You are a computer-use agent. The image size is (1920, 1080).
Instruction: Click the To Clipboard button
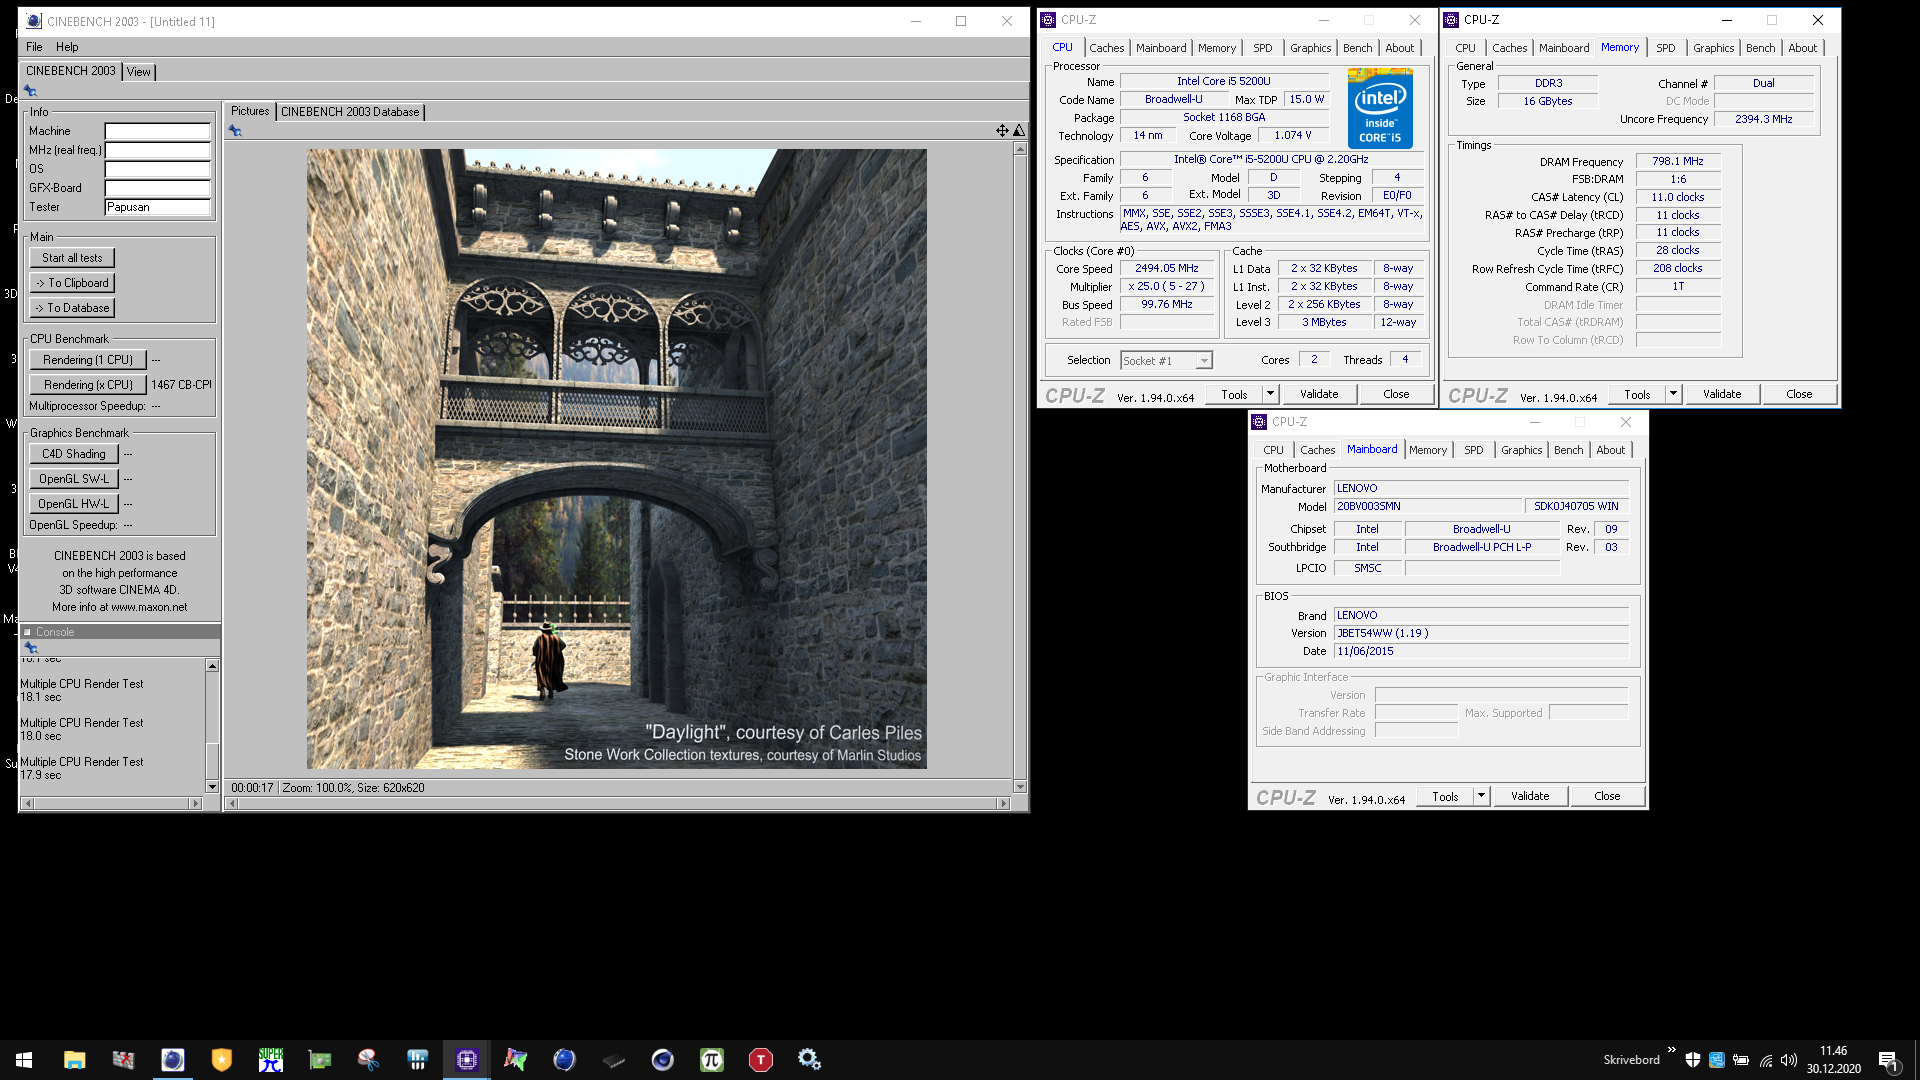tap(72, 283)
